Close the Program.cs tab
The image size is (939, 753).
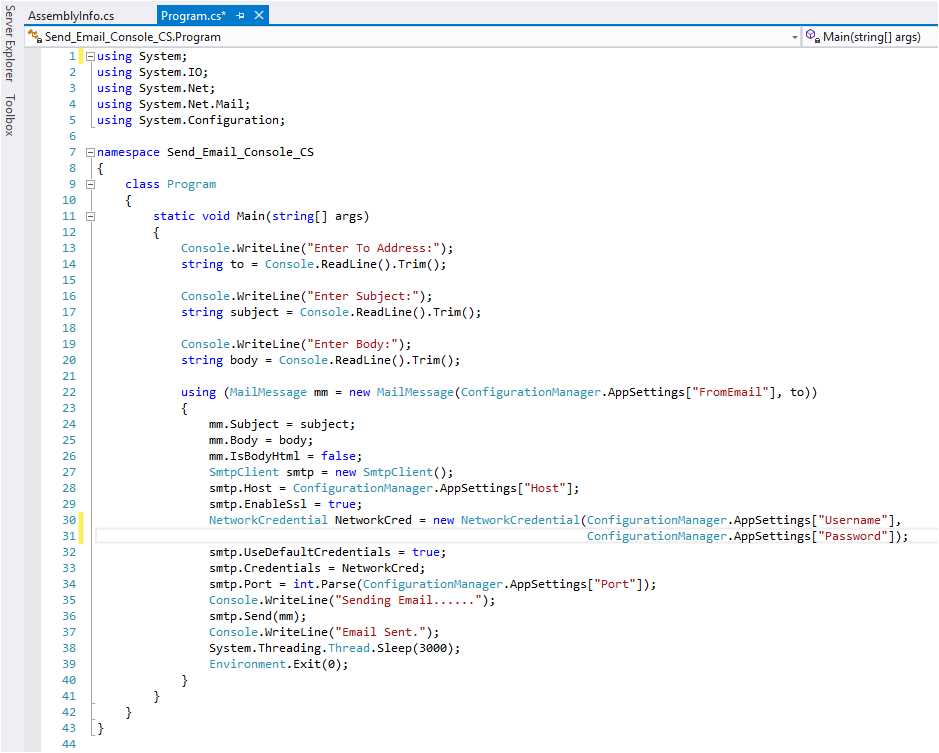point(259,16)
